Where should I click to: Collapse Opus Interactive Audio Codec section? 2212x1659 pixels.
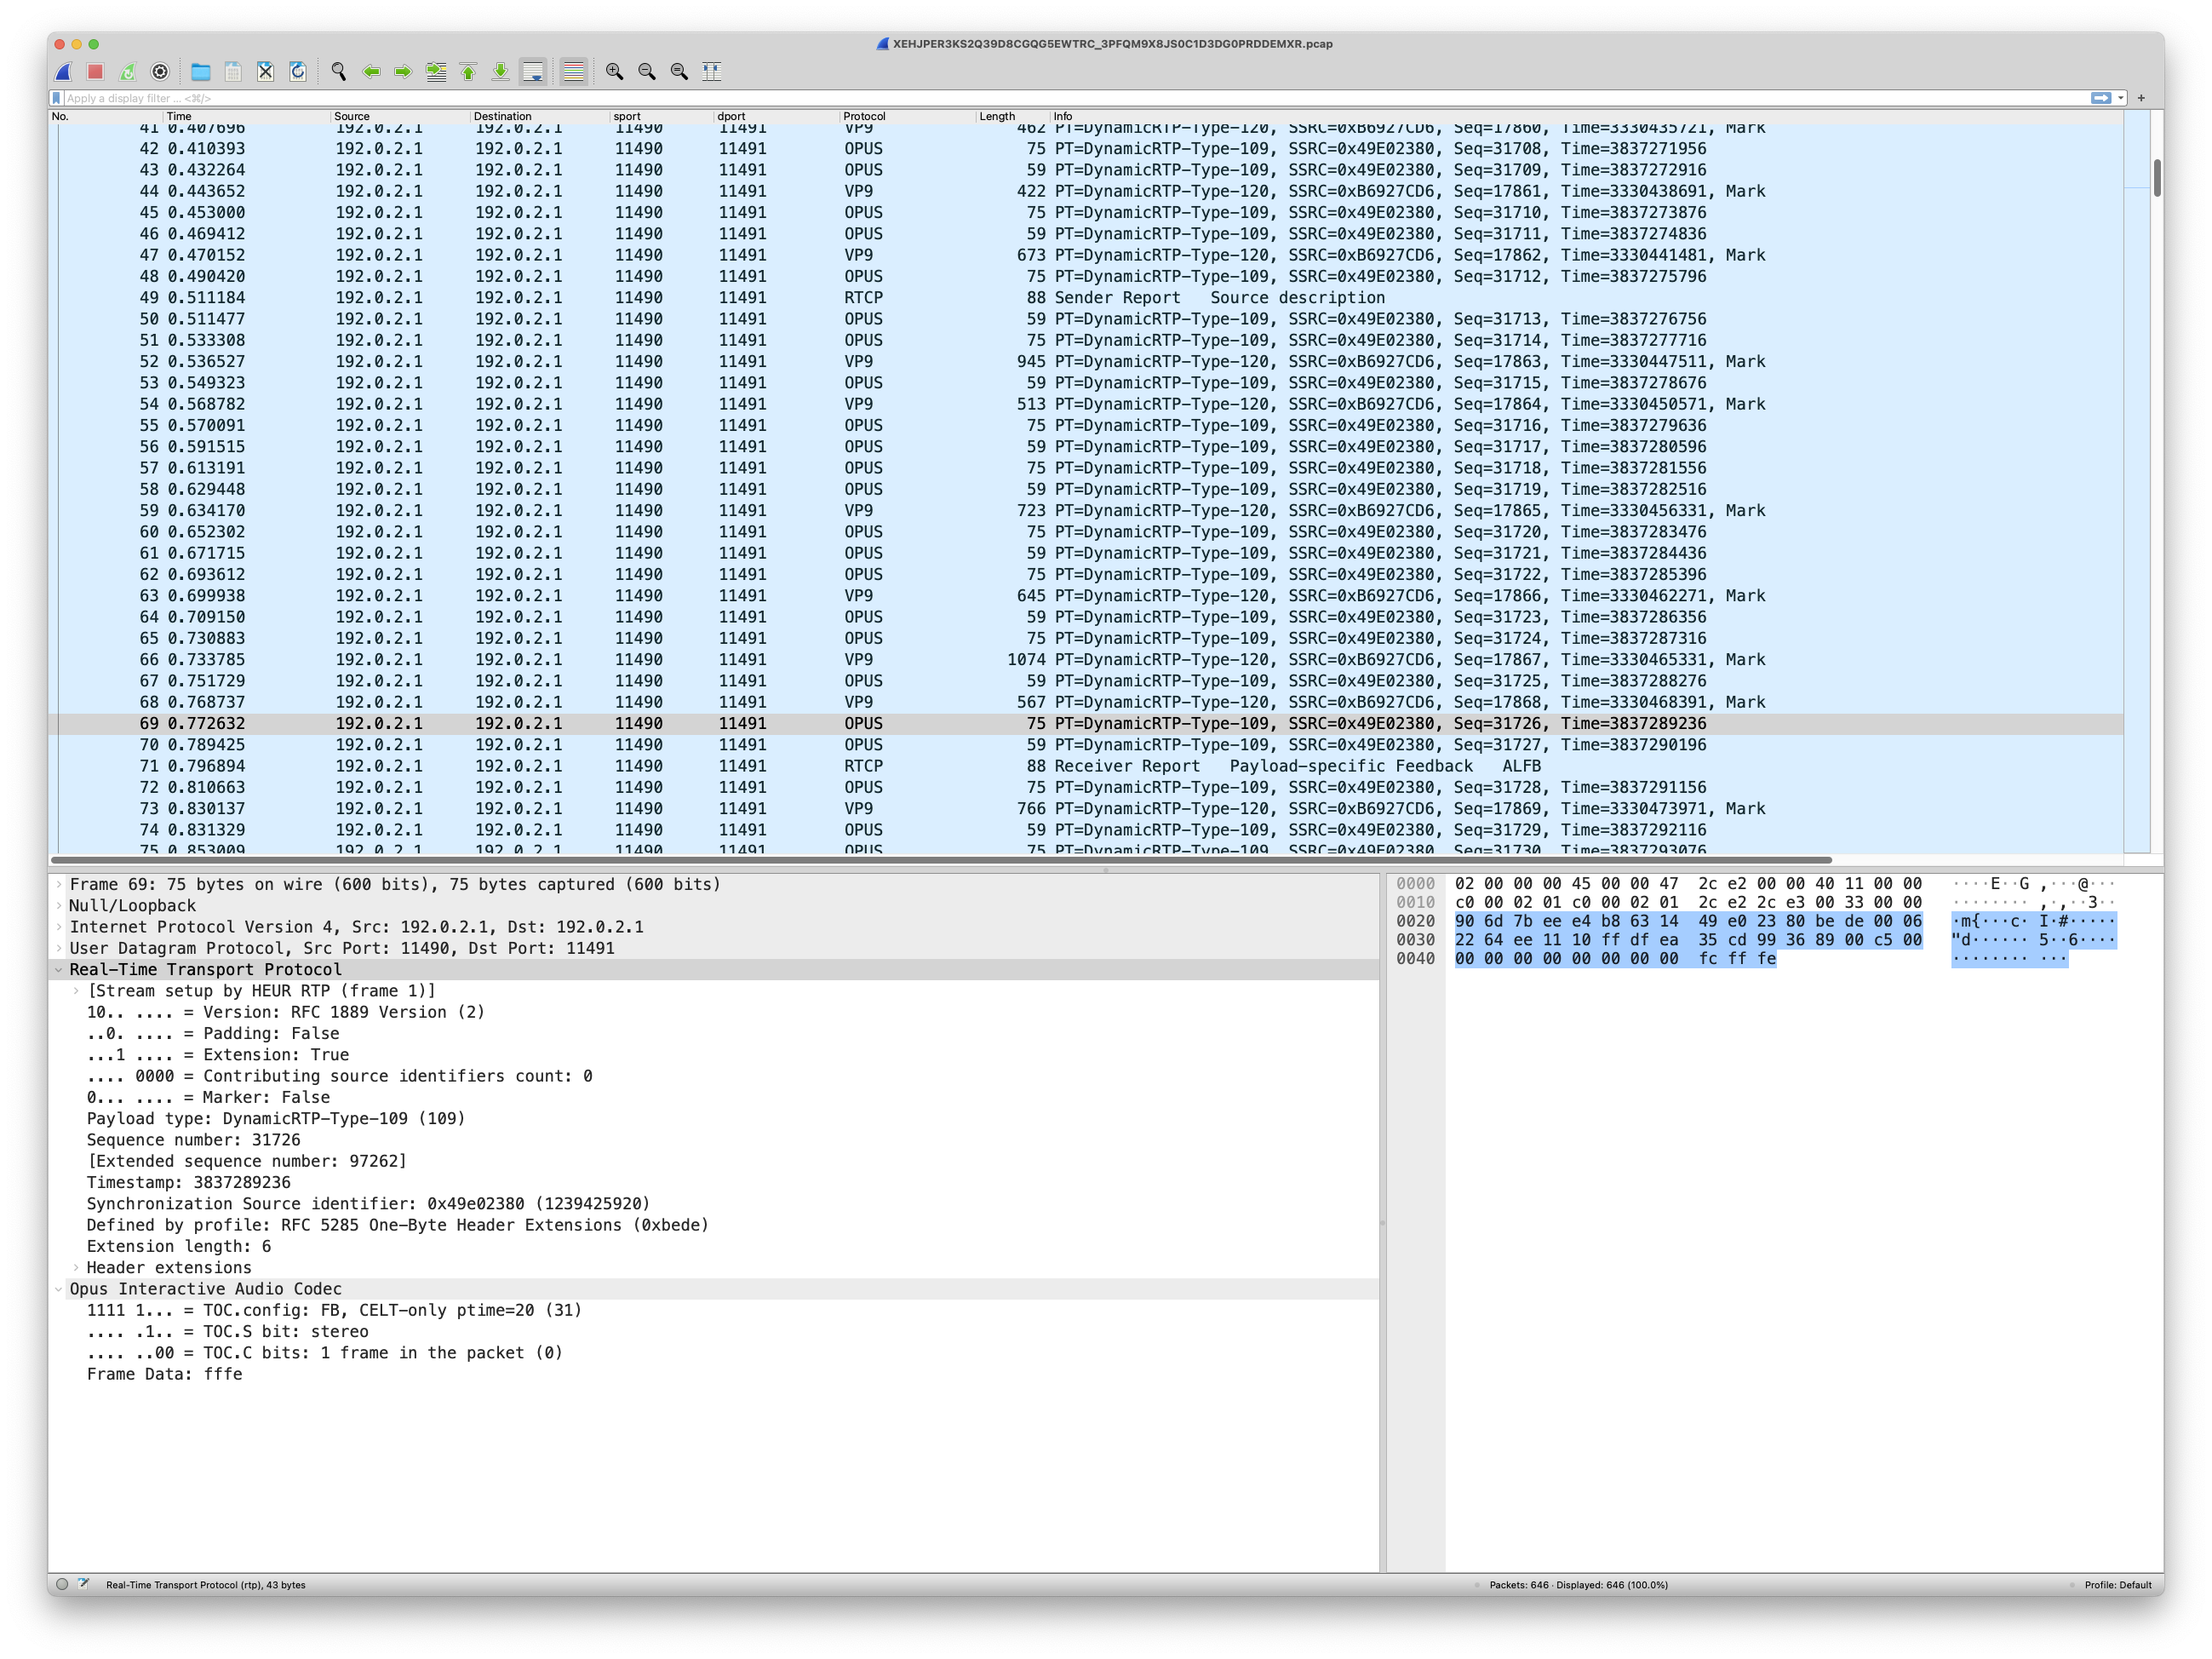click(60, 1289)
